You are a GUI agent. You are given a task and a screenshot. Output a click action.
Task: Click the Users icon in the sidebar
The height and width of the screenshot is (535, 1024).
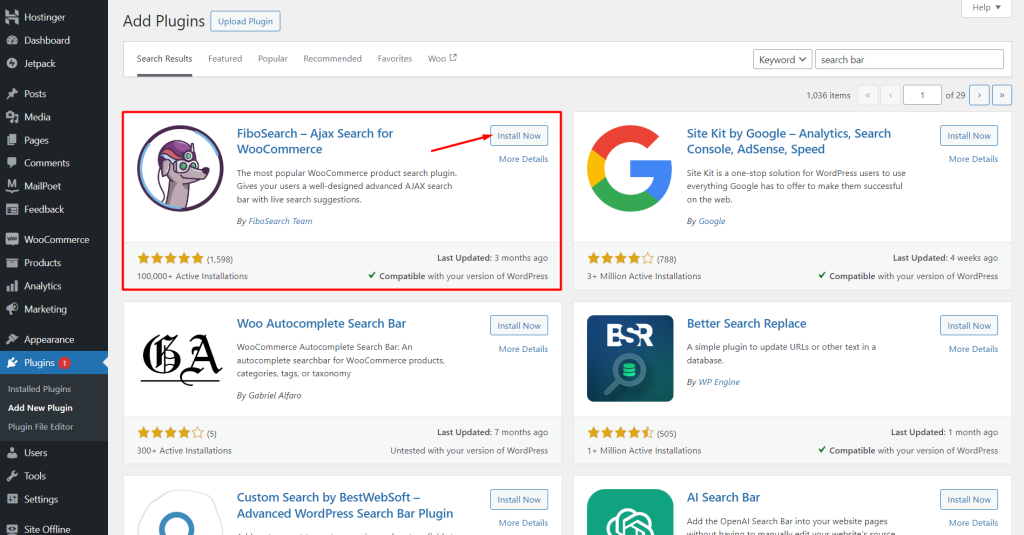12,453
